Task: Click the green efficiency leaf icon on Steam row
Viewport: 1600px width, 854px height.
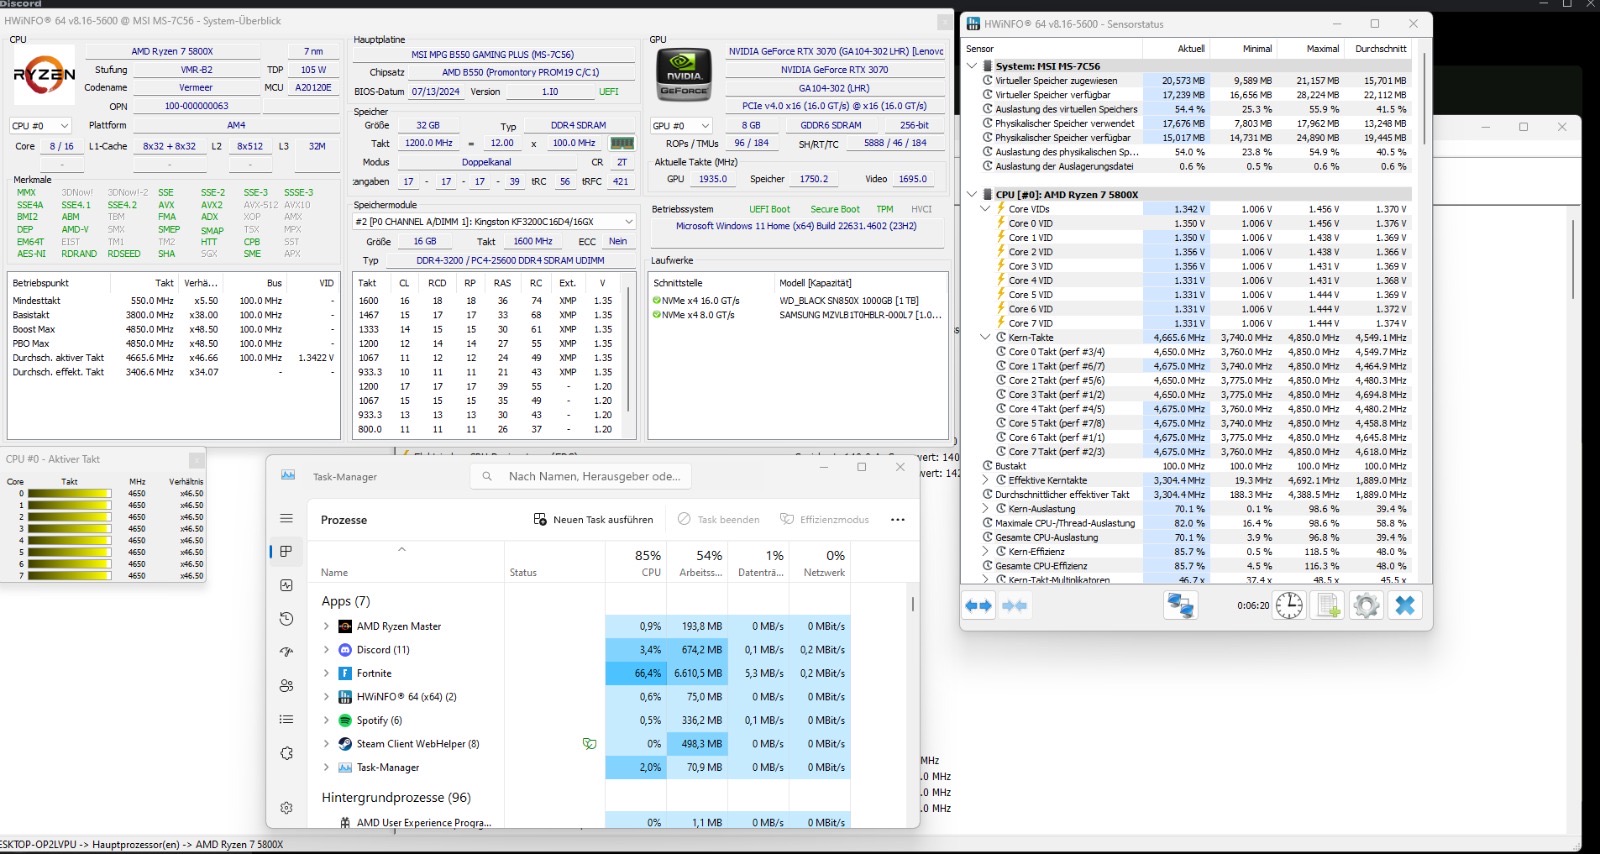Action: pos(589,744)
